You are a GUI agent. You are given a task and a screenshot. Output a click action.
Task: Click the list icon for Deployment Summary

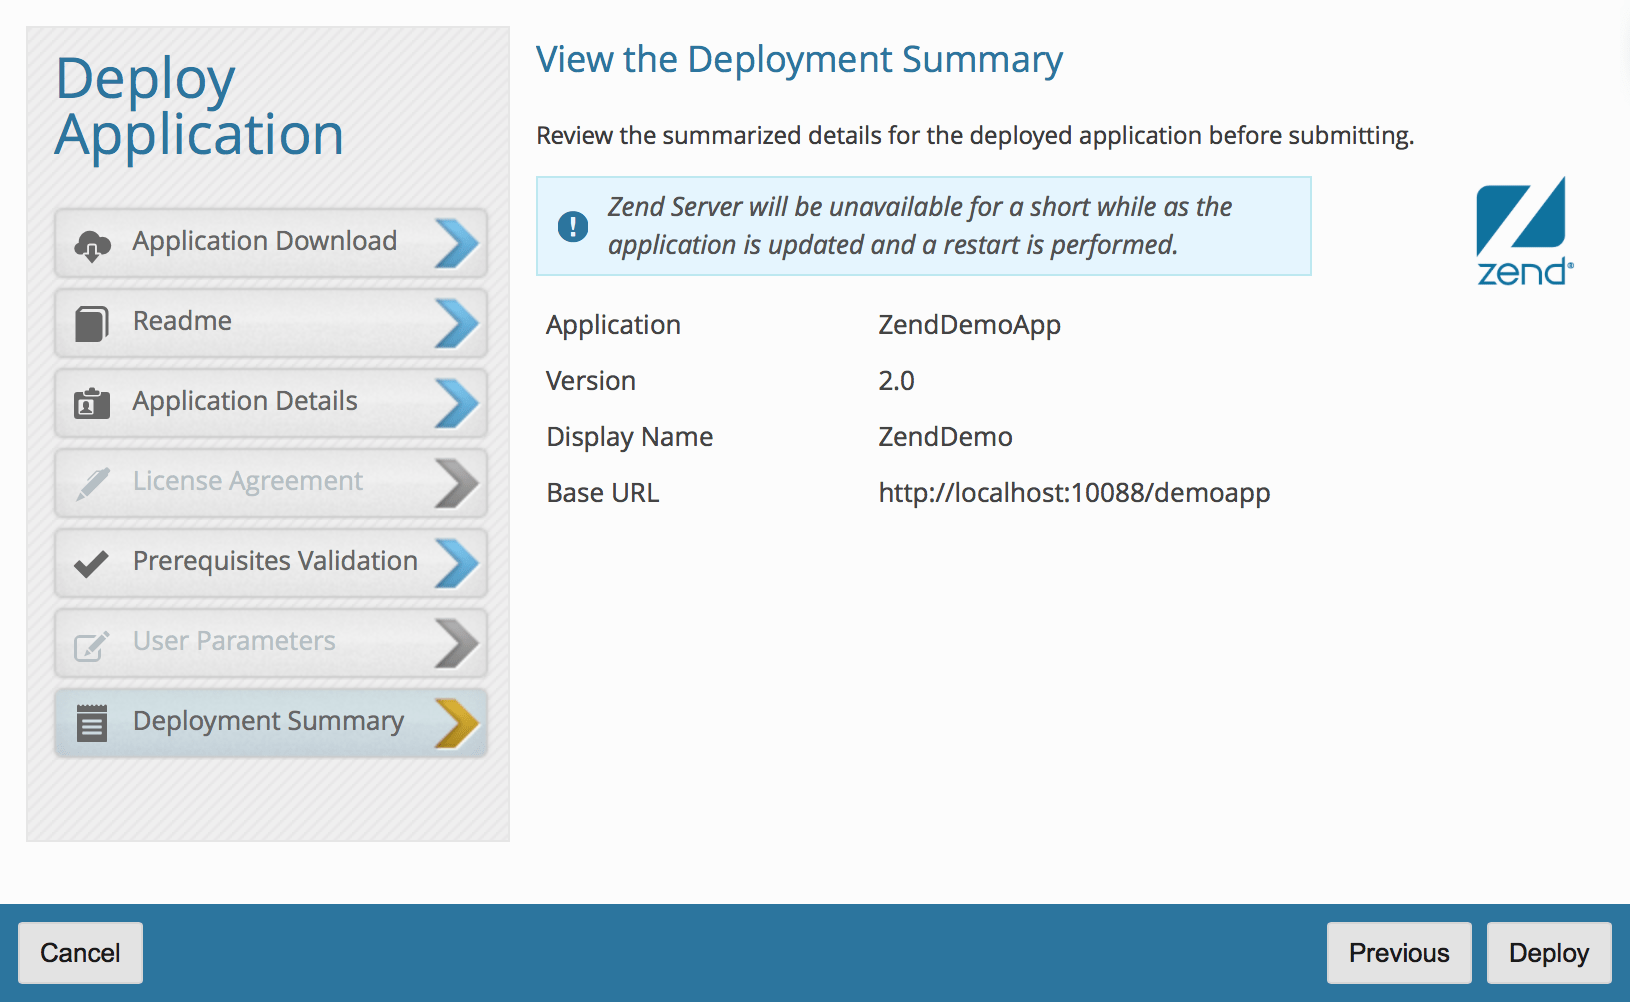click(92, 722)
